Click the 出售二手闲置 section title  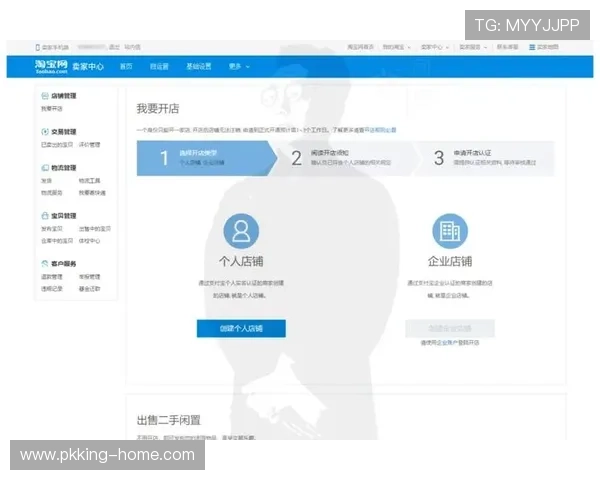pos(169,420)
